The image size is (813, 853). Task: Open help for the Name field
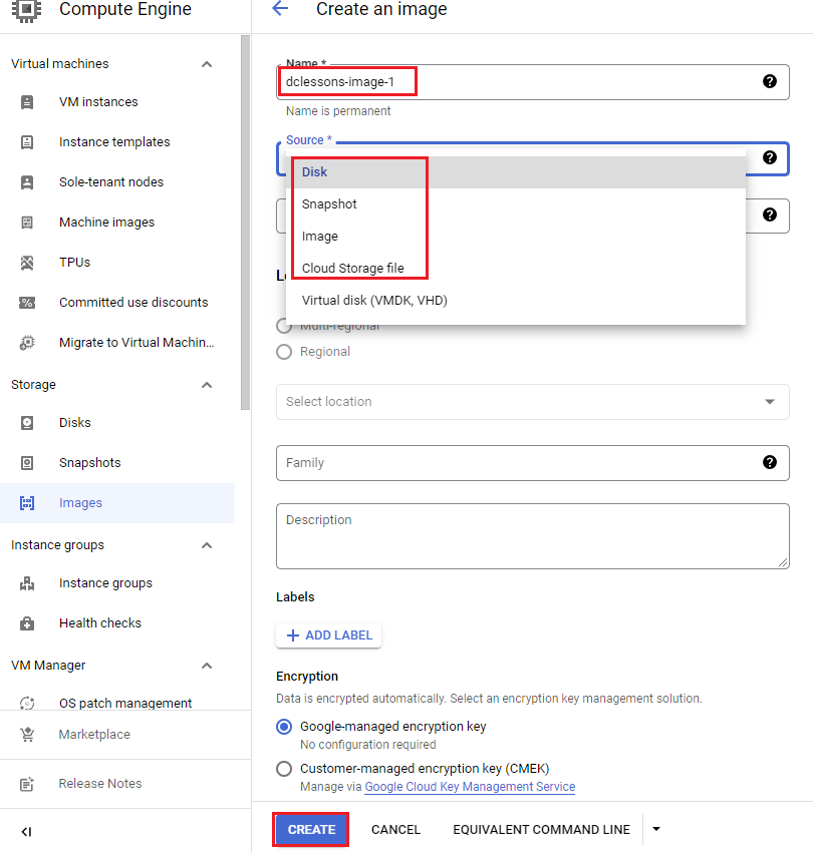(x=769, y=82)
